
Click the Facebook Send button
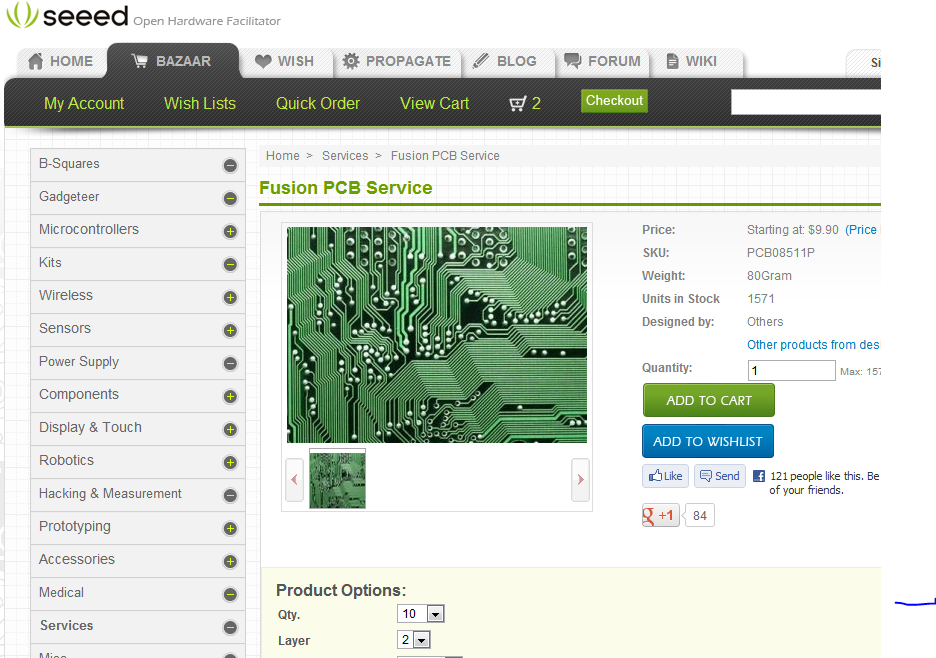pyautogui.click(x=720, y=476)
